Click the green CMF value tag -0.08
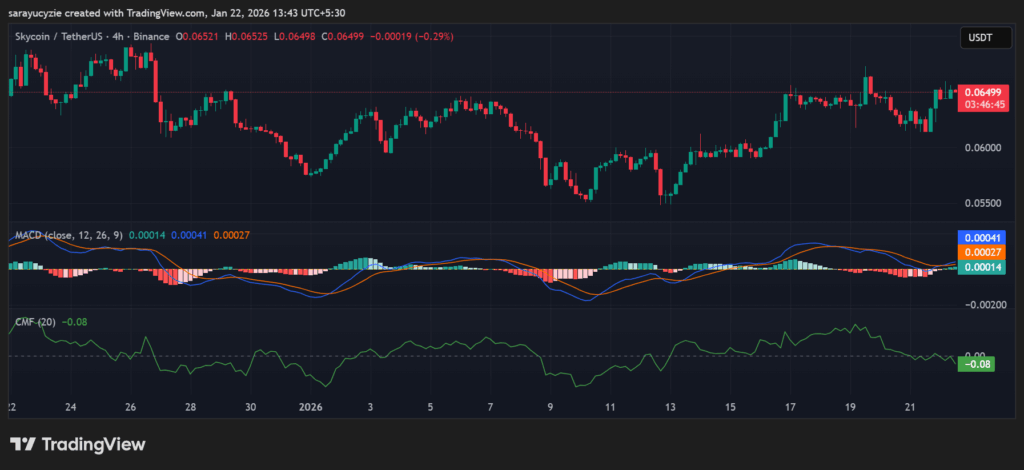Screen dimensions: 1024x470 click(973, 364)
